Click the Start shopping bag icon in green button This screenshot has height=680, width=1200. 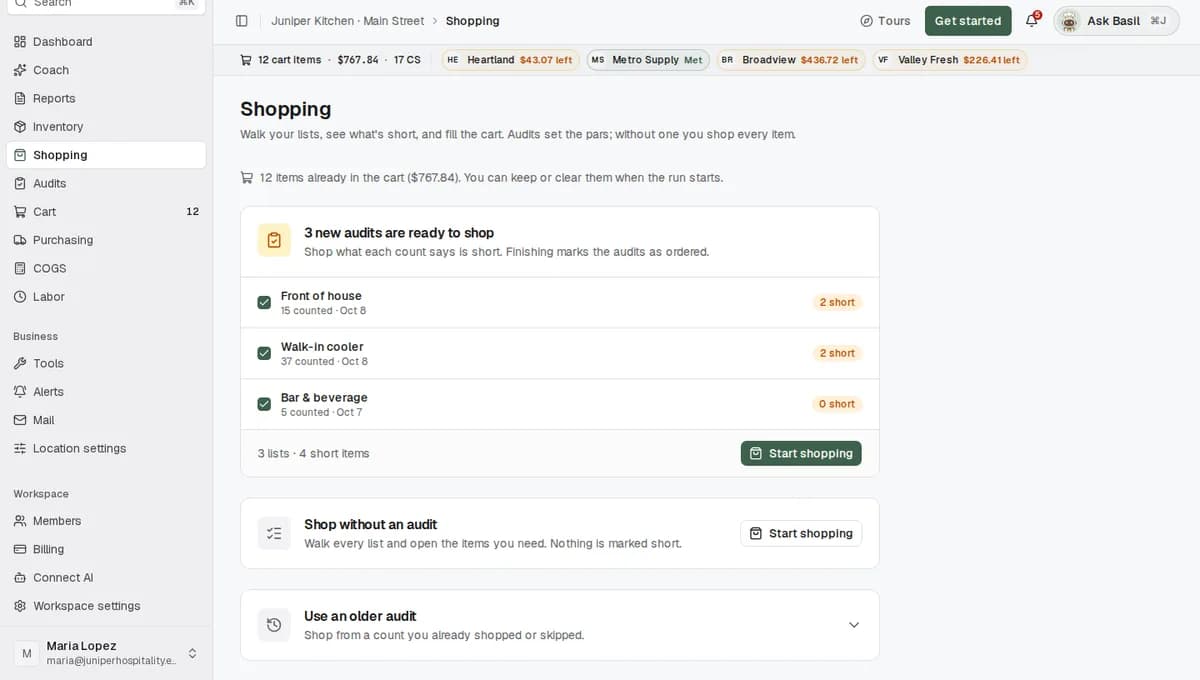pyautogui.click(x=756, y=453)
